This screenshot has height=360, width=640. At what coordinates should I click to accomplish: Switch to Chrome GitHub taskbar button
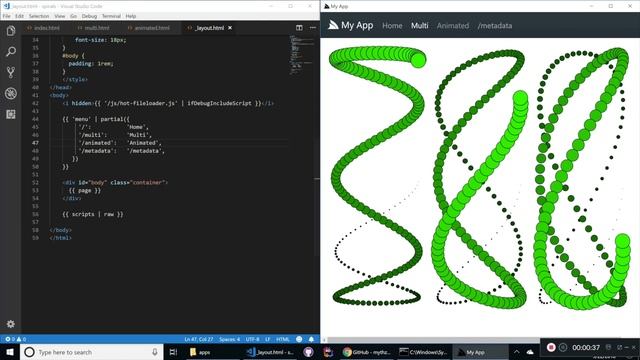[x=367, y=352]
